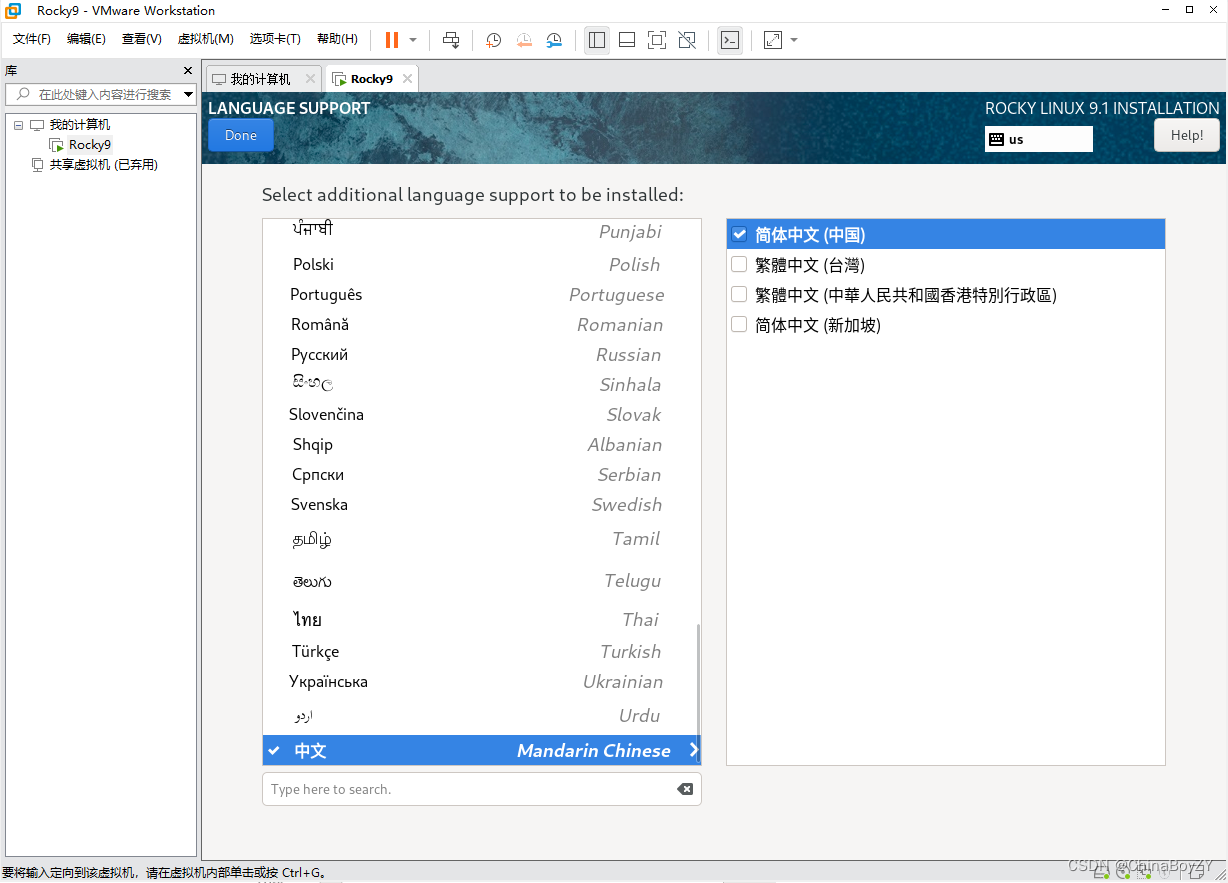Check 繁體中文 (台灣) checkbox
1228x883 pixels.
740,265
